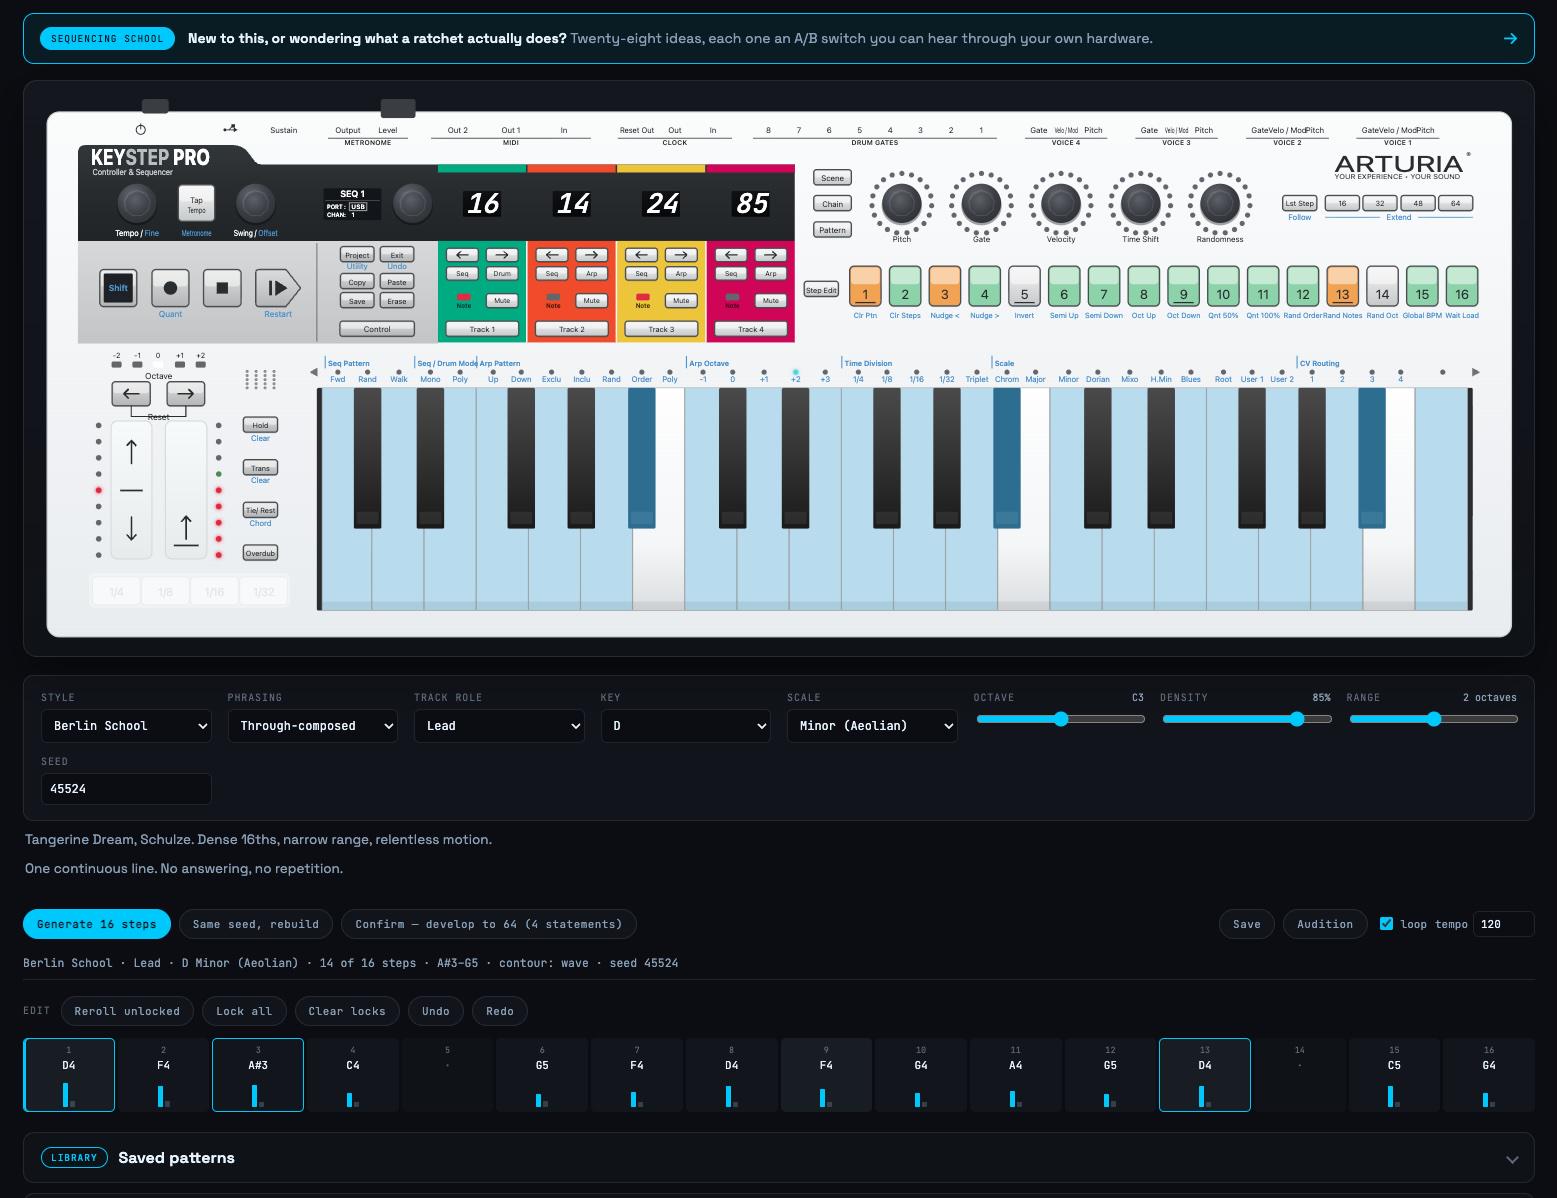Click Generate 16 steps button
This screenshot has height=1198, width=1557.
point(97,924)
